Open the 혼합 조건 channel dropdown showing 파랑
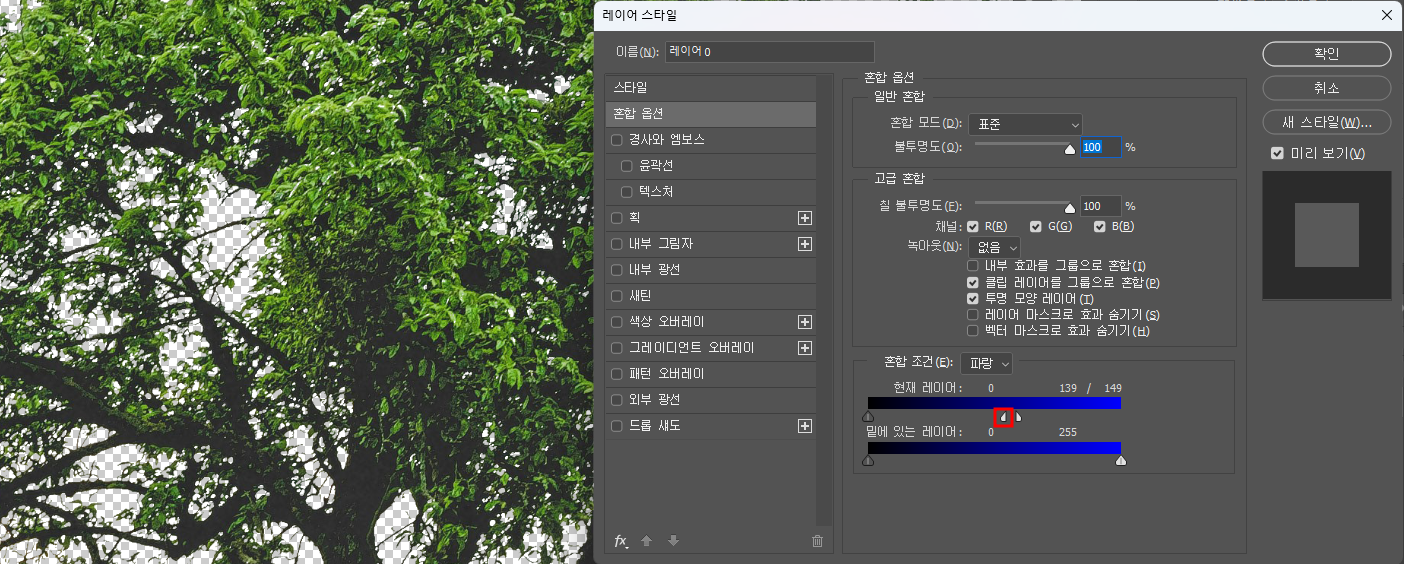The height and width of the screenshot is (564, 1404). [986, 363]
